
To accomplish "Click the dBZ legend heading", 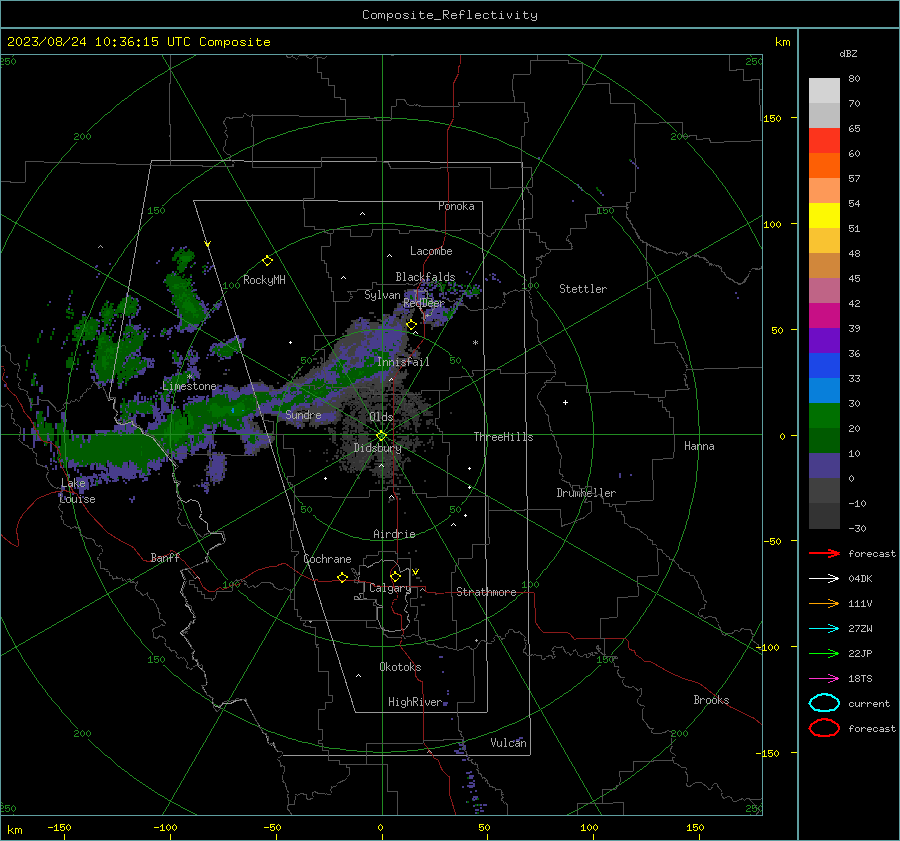I will 848,53.
